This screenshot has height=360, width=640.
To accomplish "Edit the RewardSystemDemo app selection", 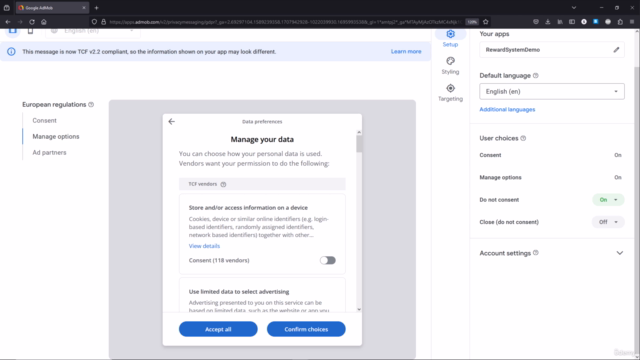I will (616, 50).
